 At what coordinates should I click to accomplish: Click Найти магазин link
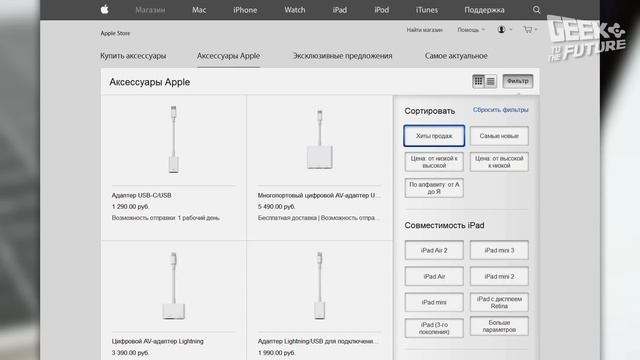coord(424,30)
